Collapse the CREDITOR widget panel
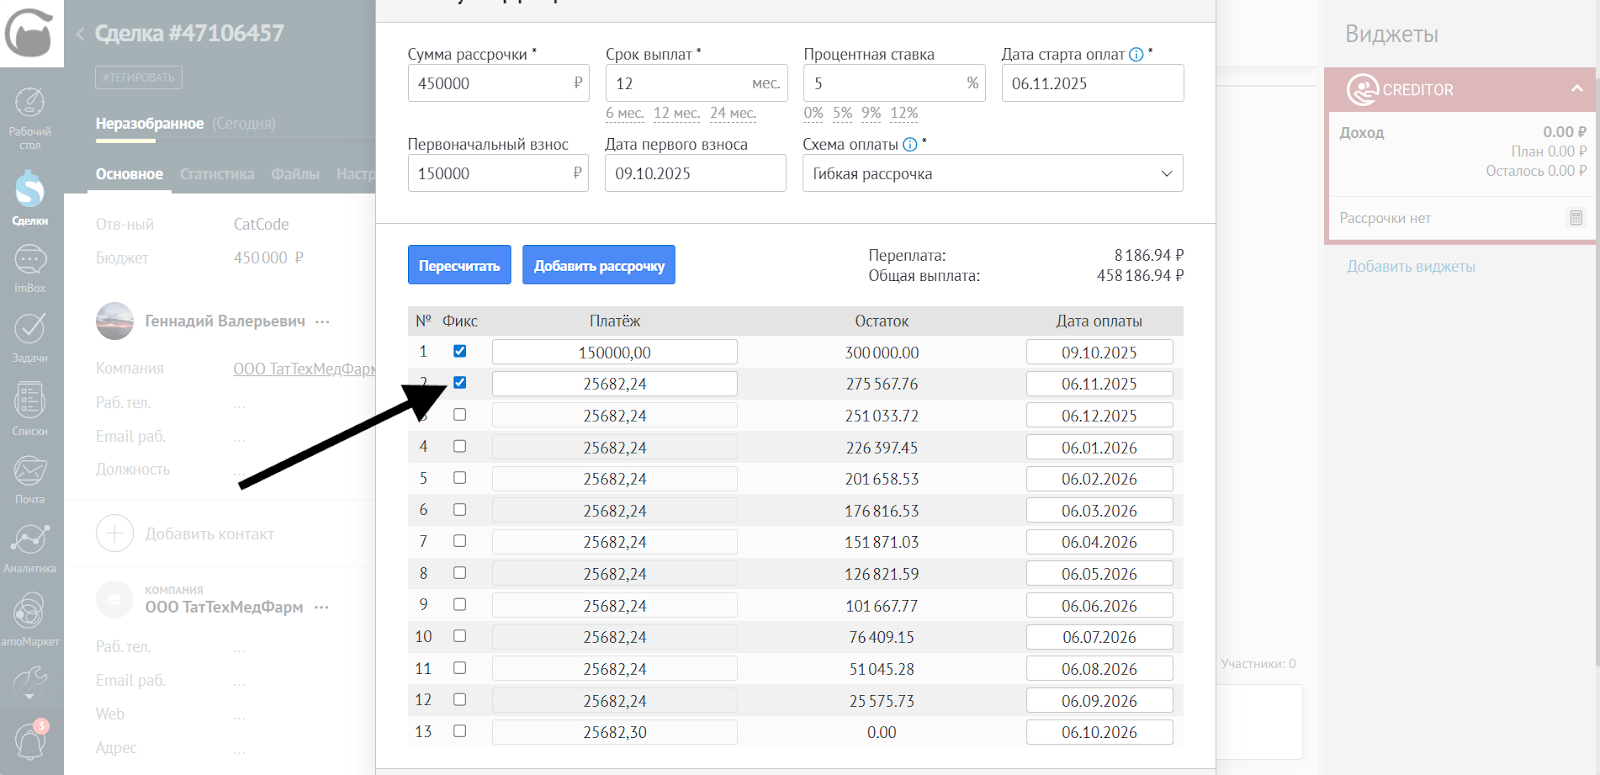Screen dimensions: 1600x775 coord(1577,89)
